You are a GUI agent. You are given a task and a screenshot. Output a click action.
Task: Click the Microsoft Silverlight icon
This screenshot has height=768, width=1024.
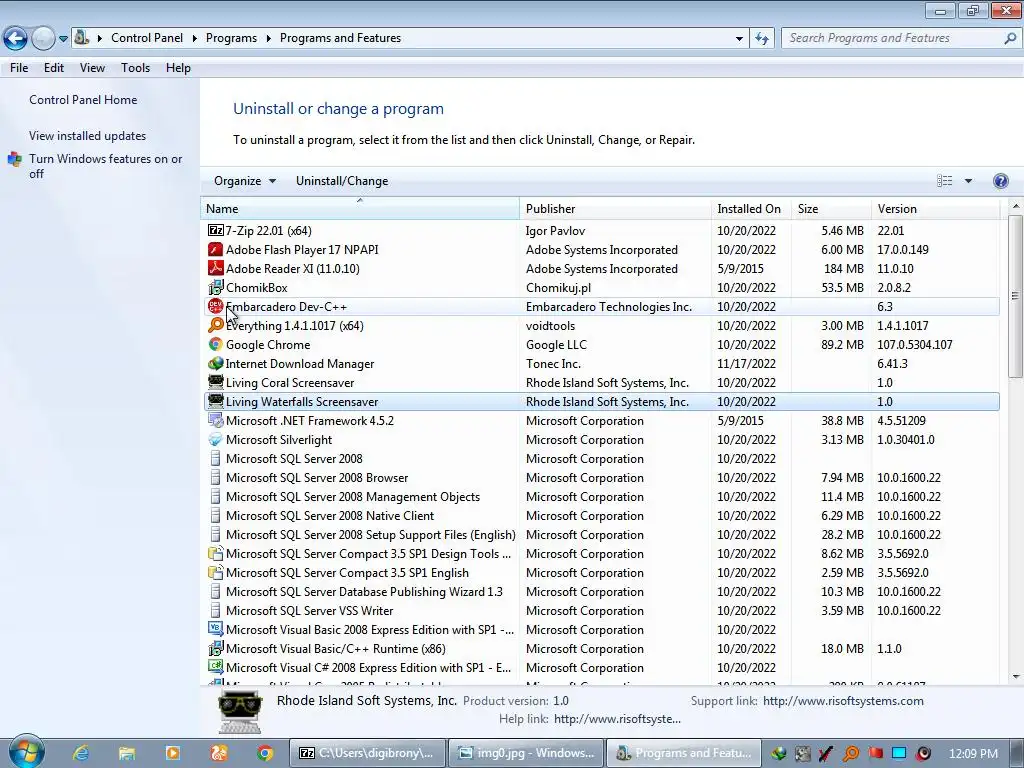215,440
